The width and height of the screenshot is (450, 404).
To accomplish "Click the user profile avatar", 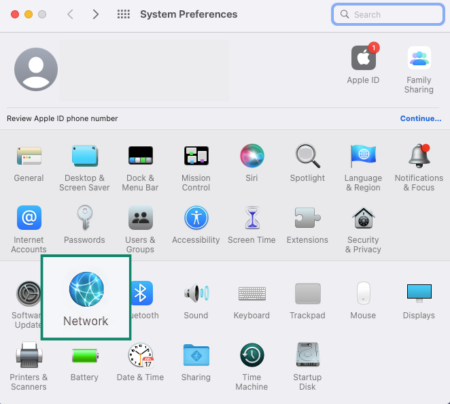I will pyautogui.click(x=36, y=69).
